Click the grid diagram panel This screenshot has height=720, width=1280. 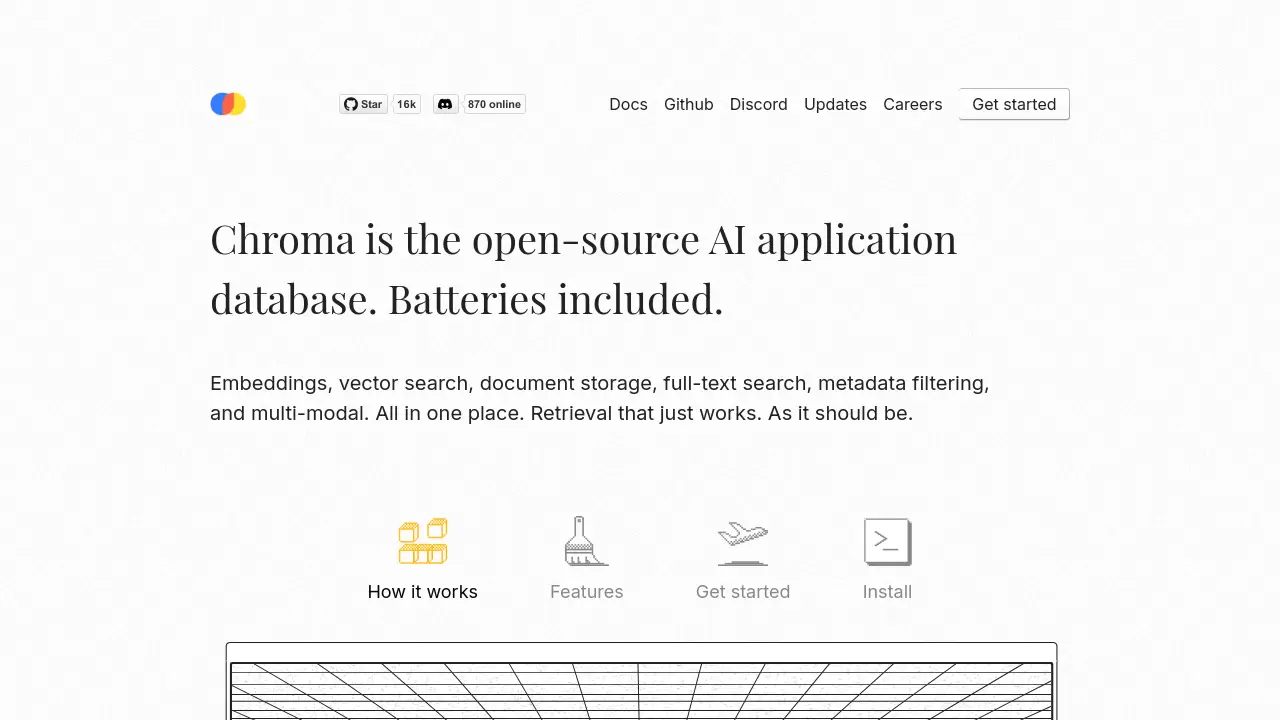pyautogui.click(x=641, y=682)
